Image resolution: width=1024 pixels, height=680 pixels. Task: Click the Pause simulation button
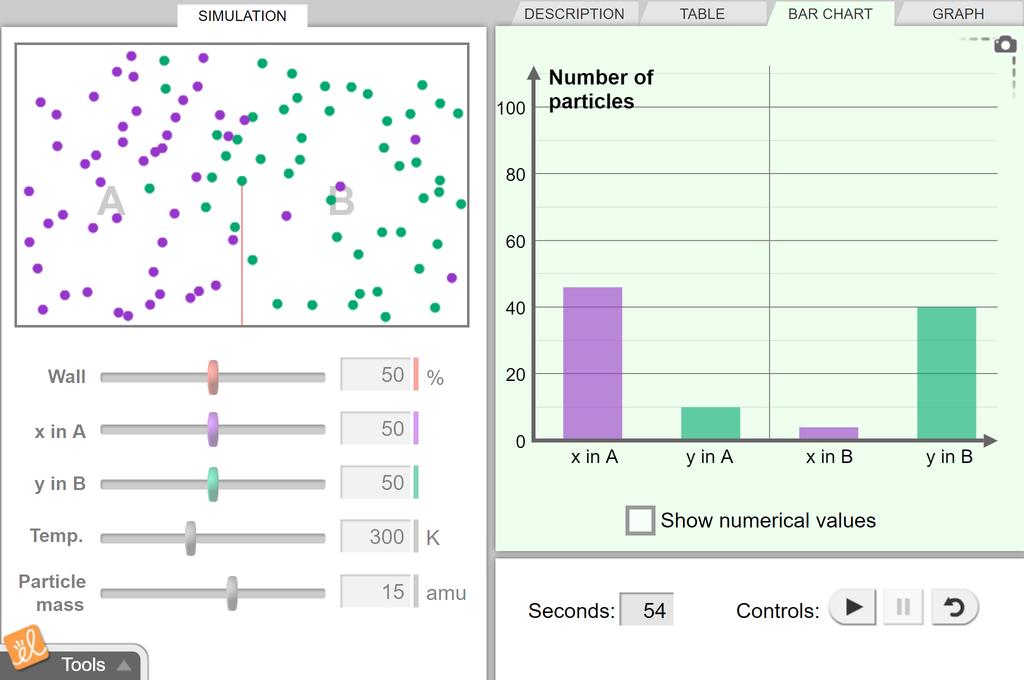click(903, 607)
